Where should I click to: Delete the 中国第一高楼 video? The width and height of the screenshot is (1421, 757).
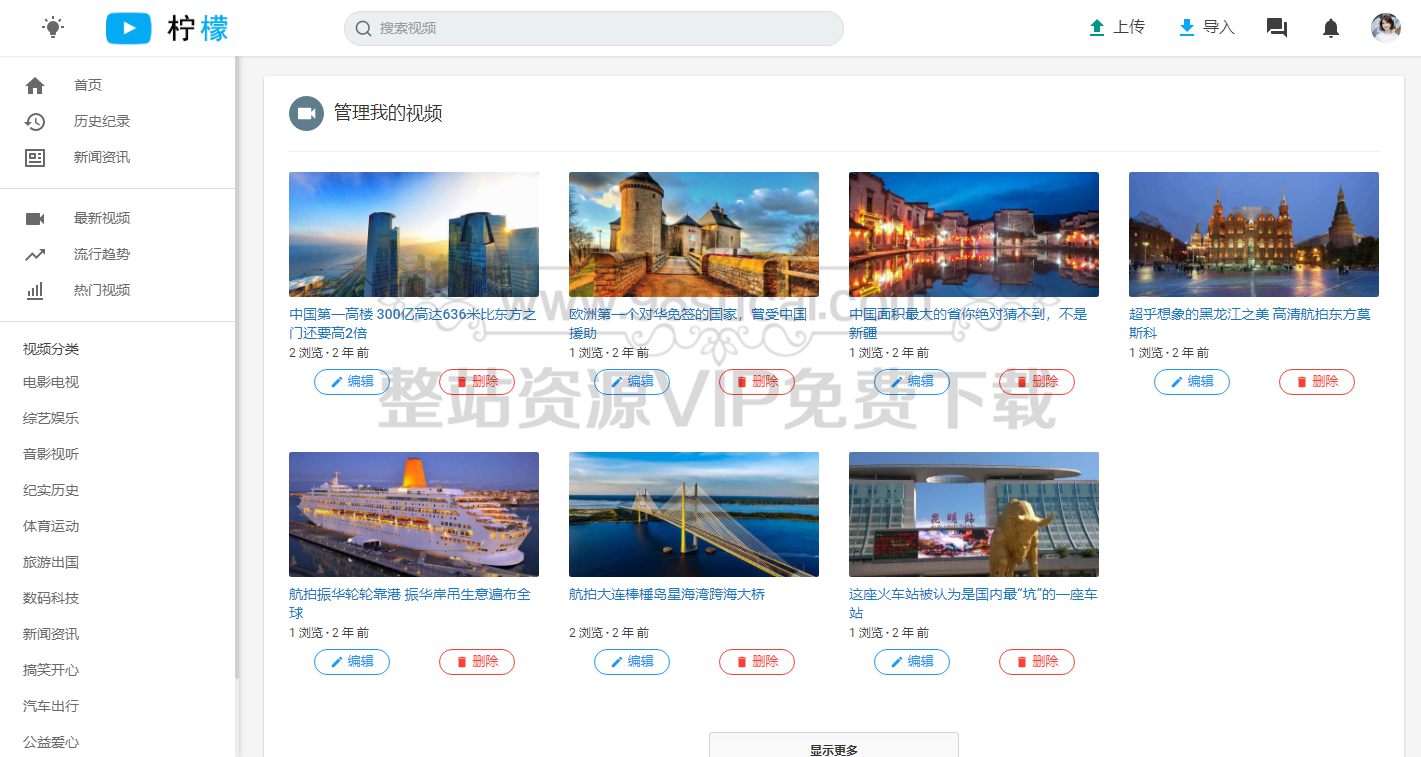click(477, 381)
